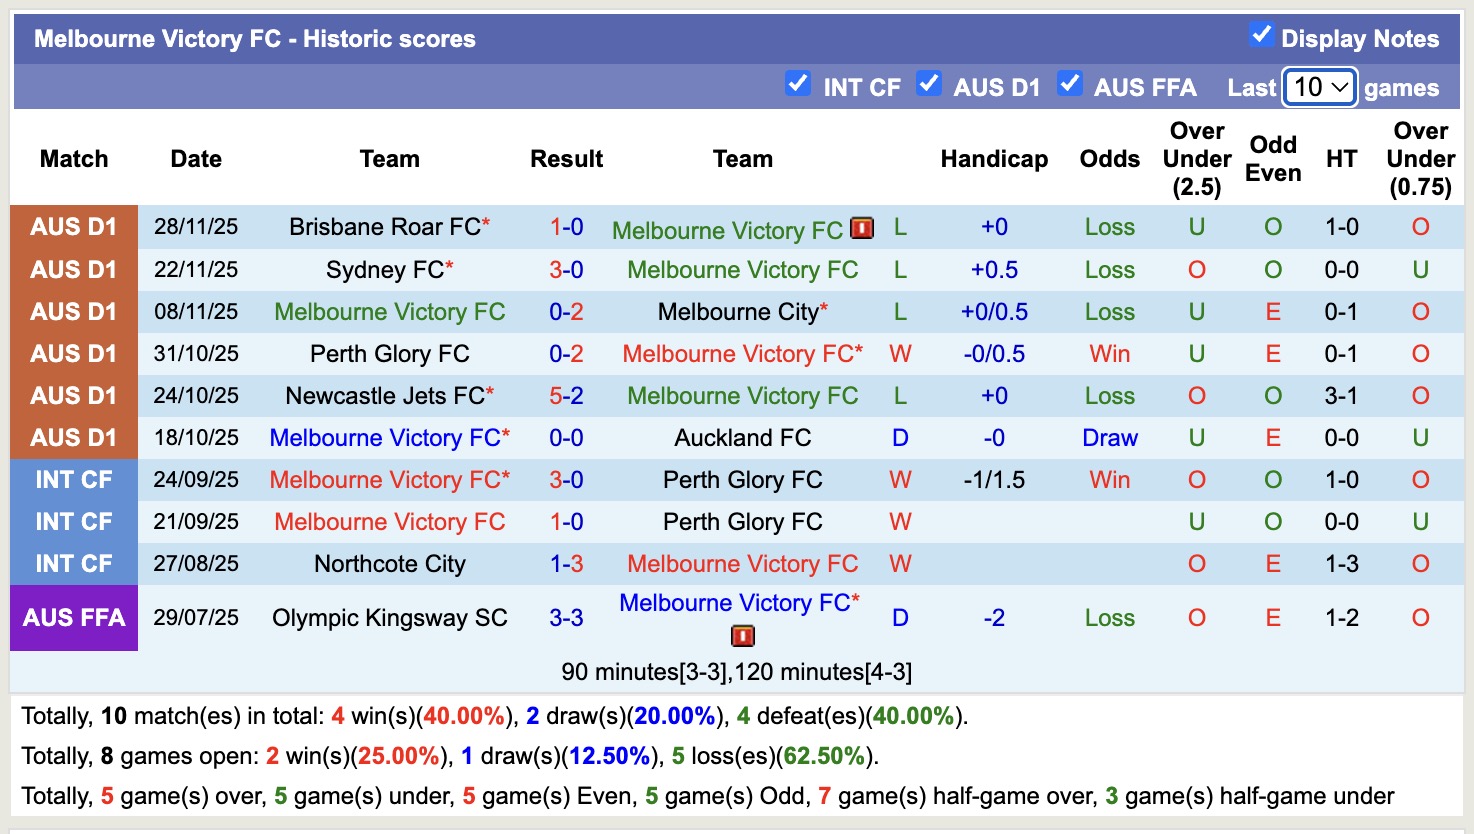Viewport: 1474px width, 834px height.
Task: Click the AUS FFA competition badge
Action: pos(74,618)
